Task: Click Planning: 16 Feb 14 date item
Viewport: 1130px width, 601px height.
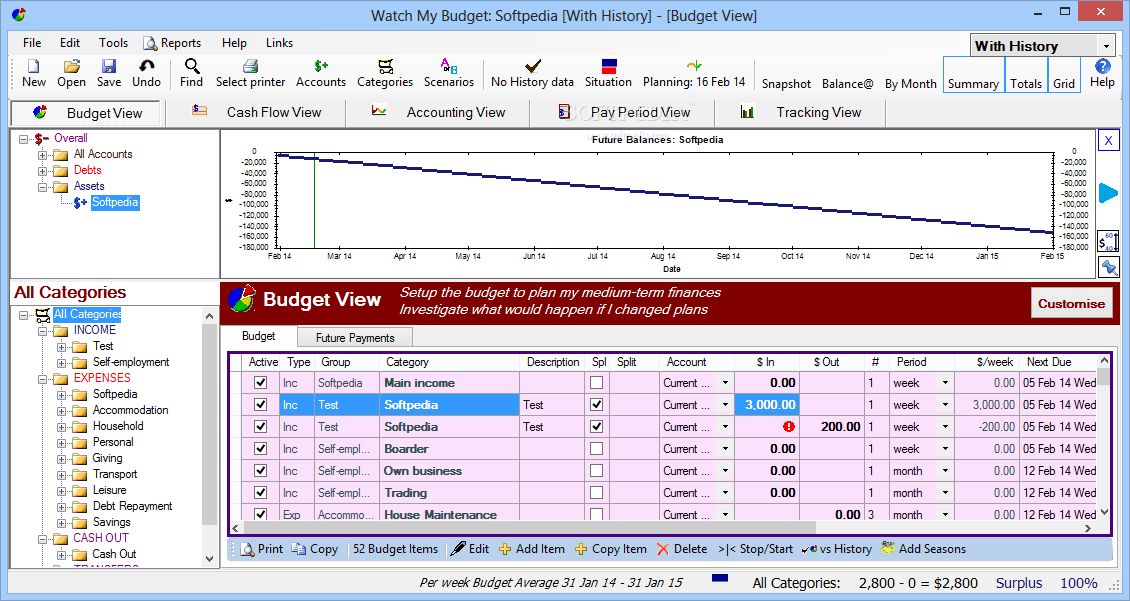Action: coord(694,74)
